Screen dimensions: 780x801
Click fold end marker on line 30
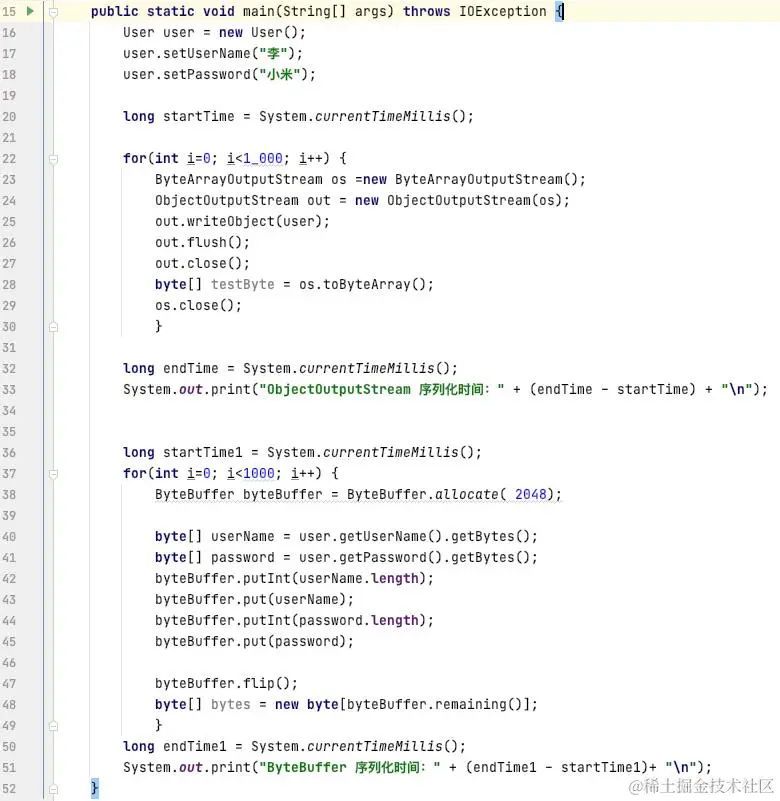pyautogui.click(x=53, y=327)
